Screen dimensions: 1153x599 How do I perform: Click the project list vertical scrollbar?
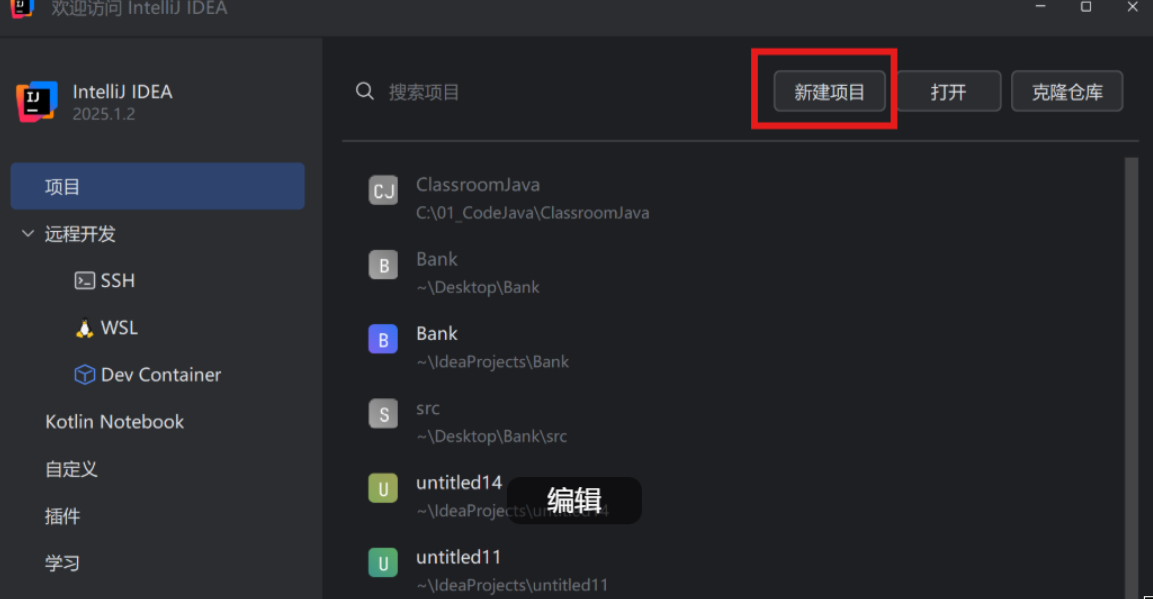1132,378
